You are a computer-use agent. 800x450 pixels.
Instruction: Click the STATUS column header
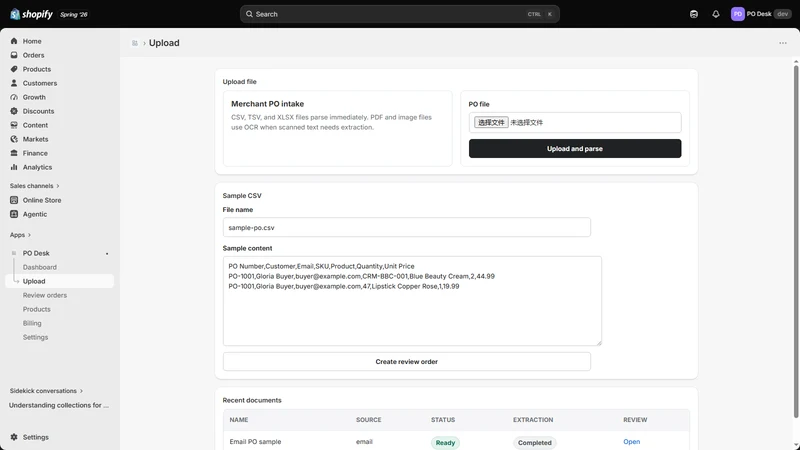click(443, 420)
